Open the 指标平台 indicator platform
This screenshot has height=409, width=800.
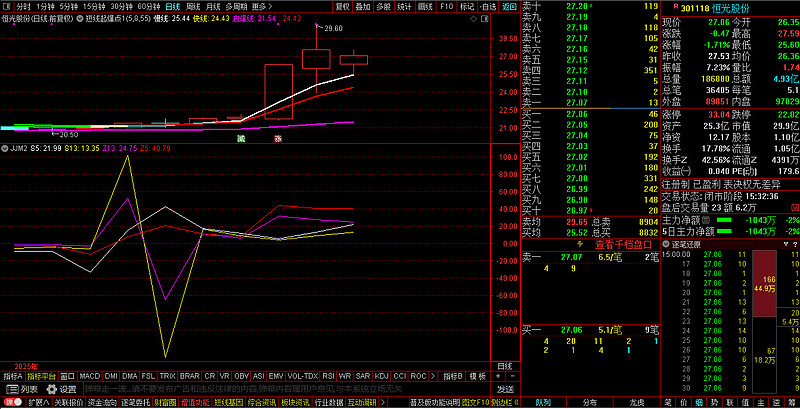42,376
